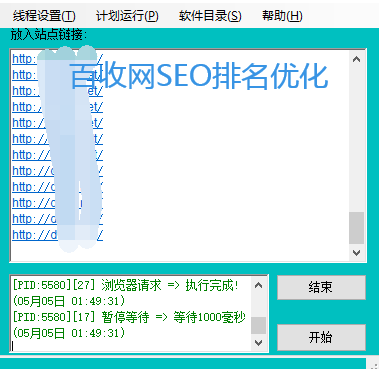Click the first link in the site list

point(57,59)
